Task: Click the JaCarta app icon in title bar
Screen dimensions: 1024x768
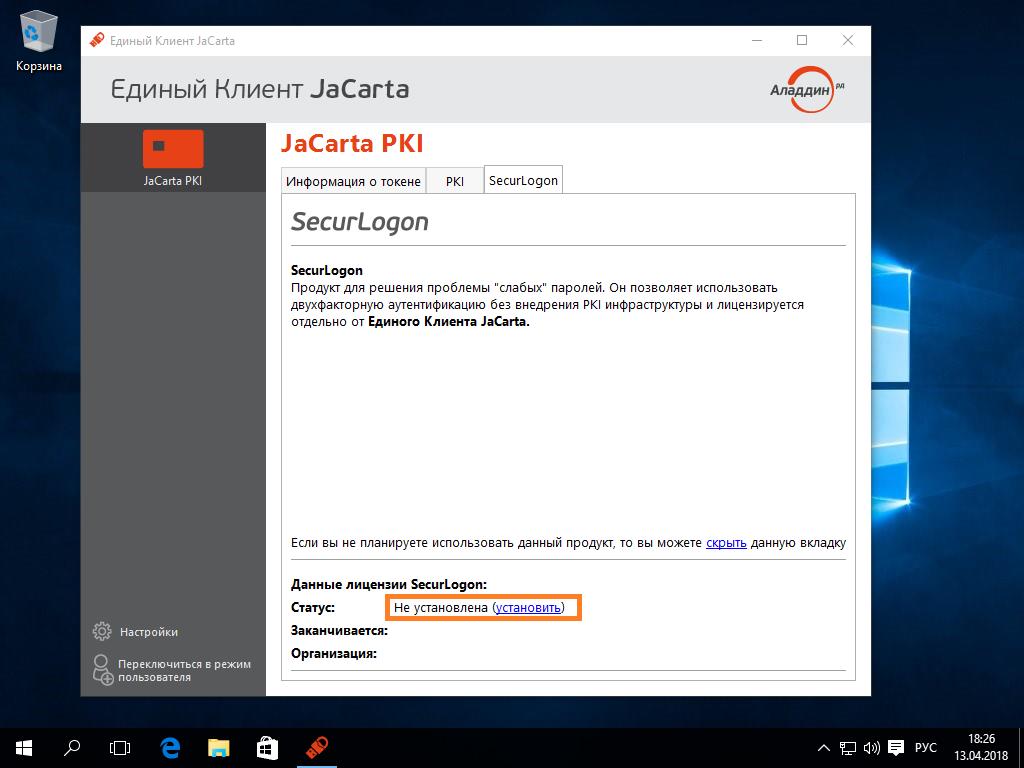Action: pyautogui.click(x=97, y=40)
